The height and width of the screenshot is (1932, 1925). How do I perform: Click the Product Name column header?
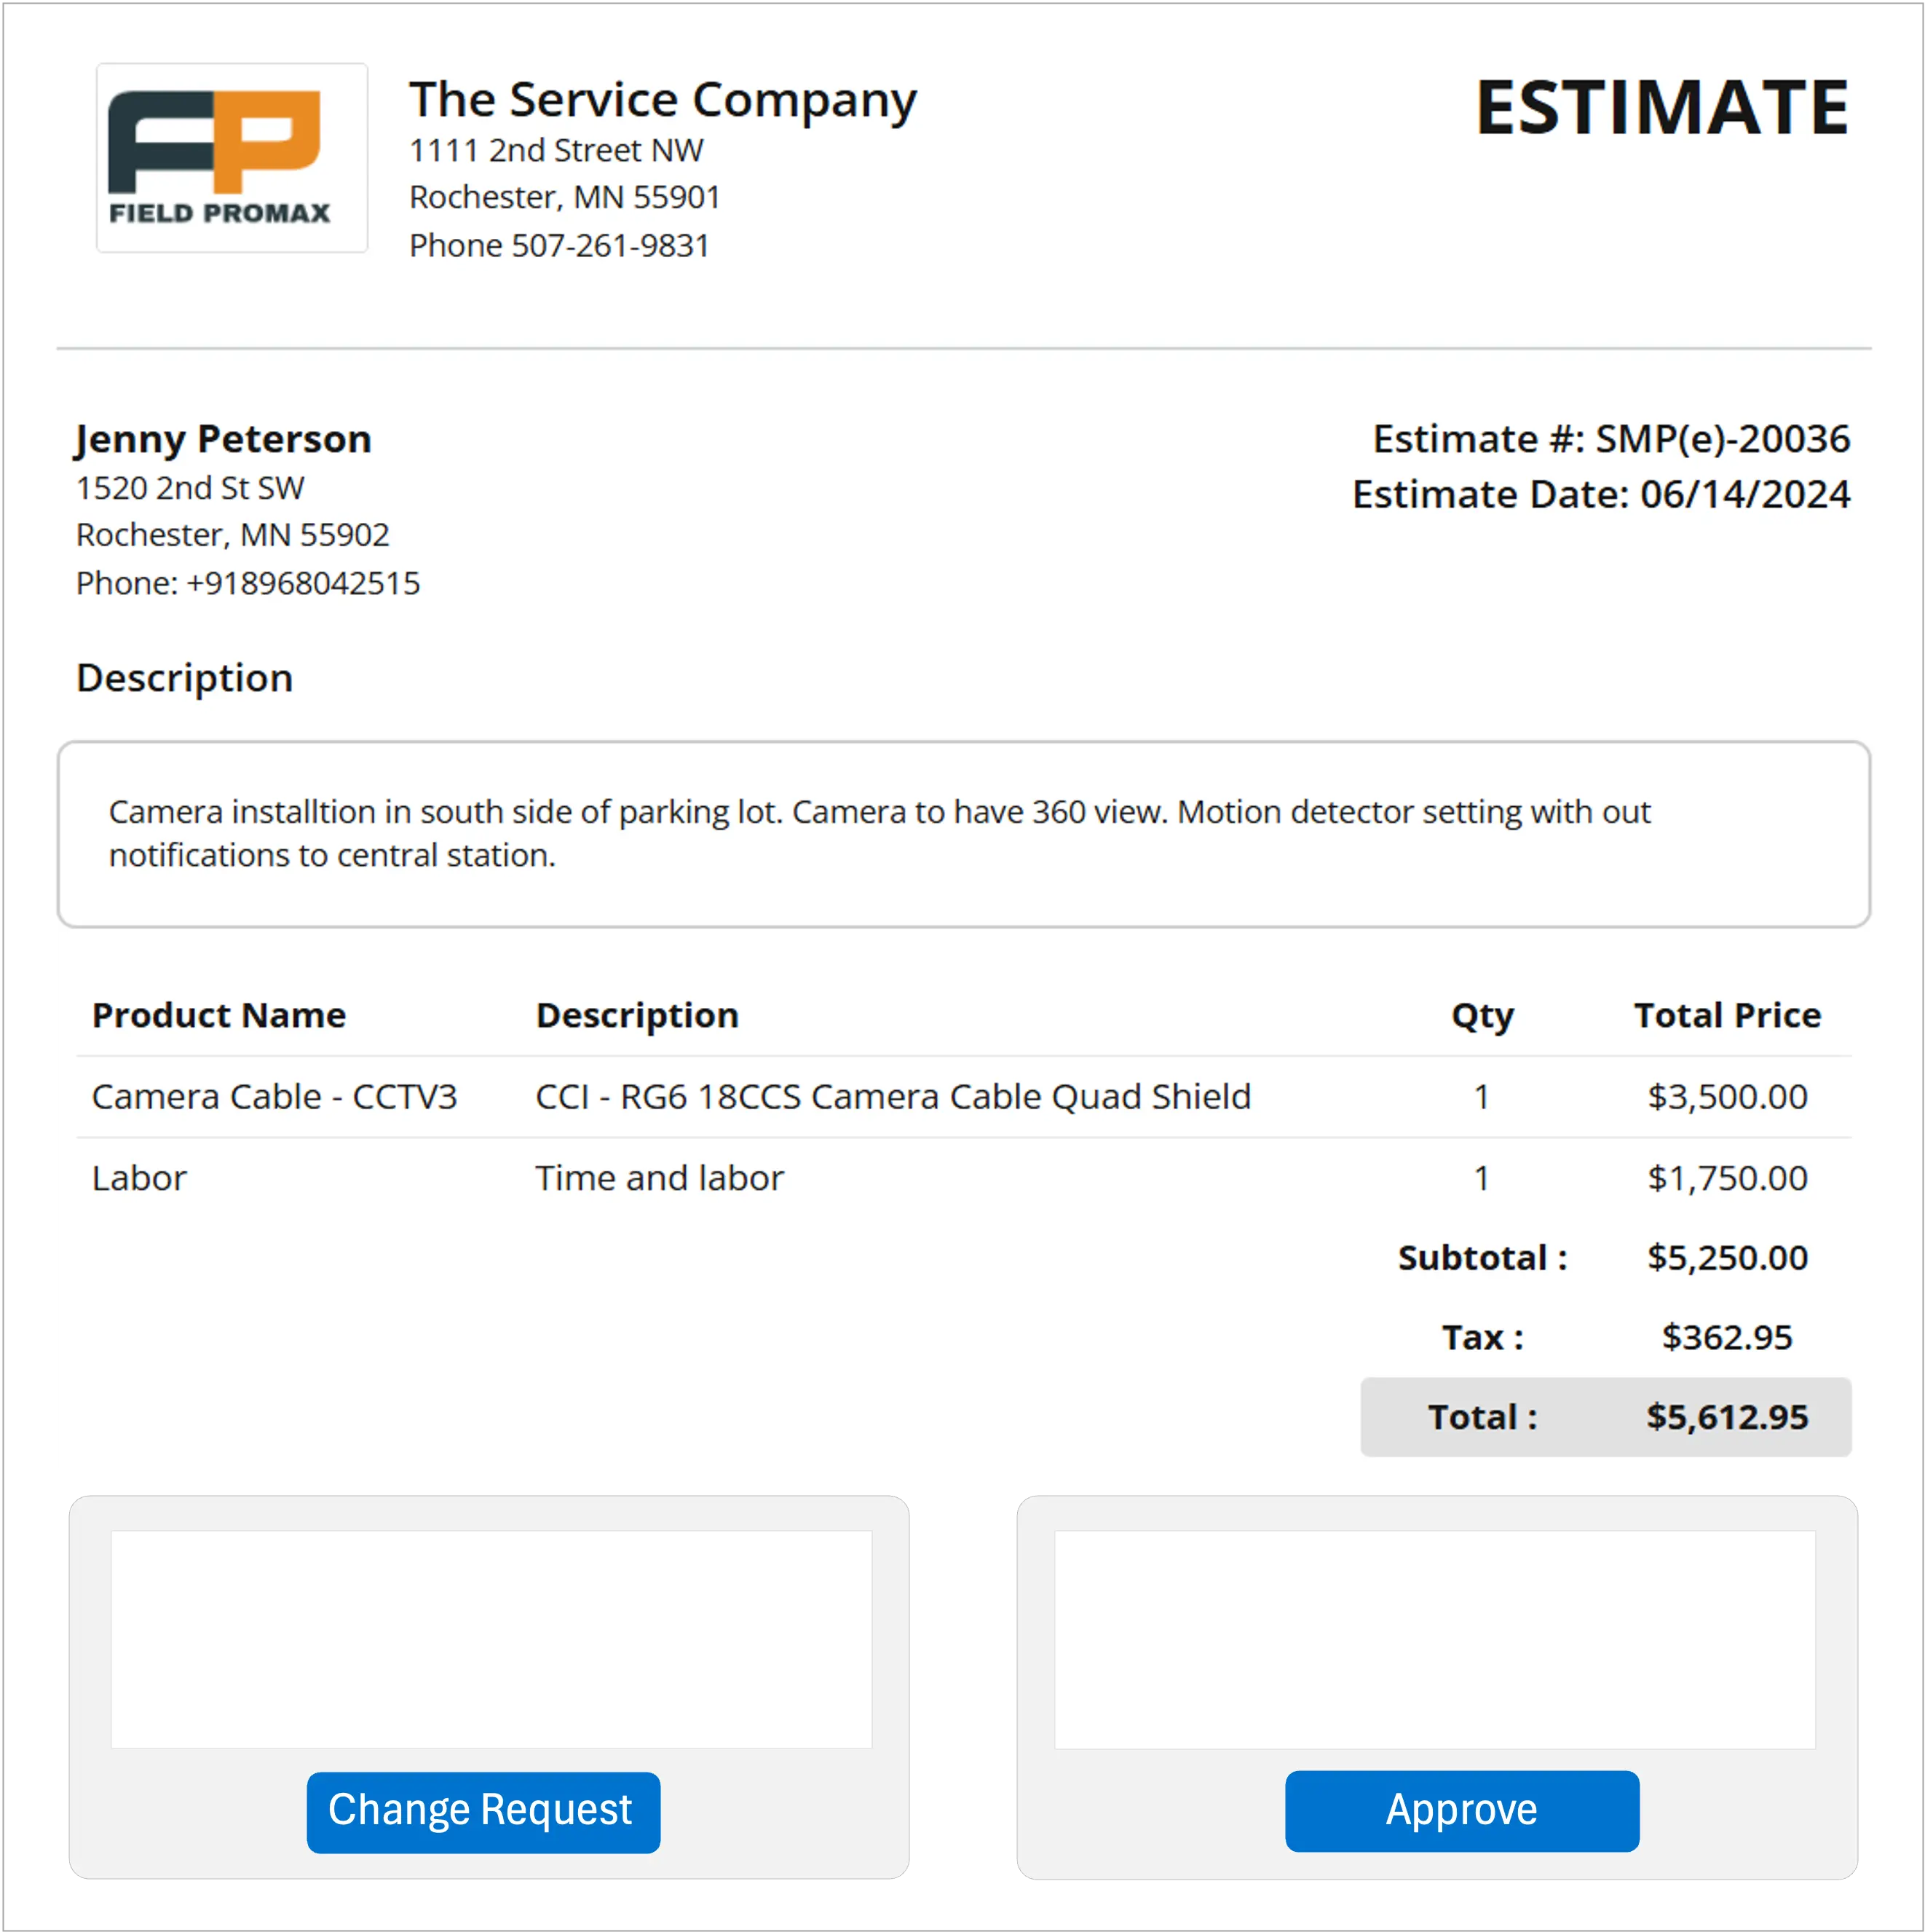[219, 1015]
